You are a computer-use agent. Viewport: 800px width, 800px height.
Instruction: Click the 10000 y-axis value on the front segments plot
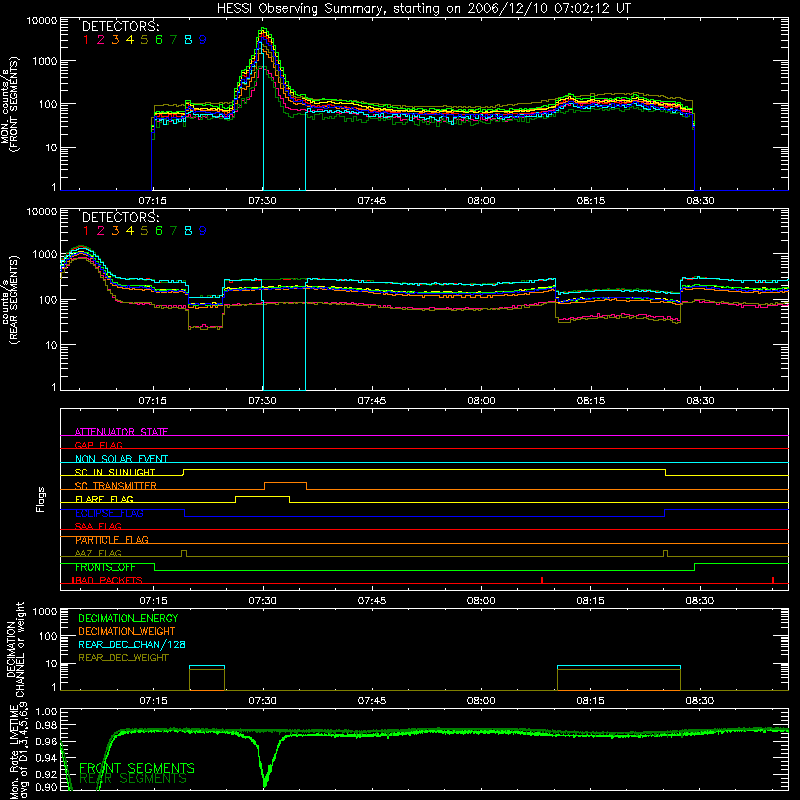click(x=42, y=21)
